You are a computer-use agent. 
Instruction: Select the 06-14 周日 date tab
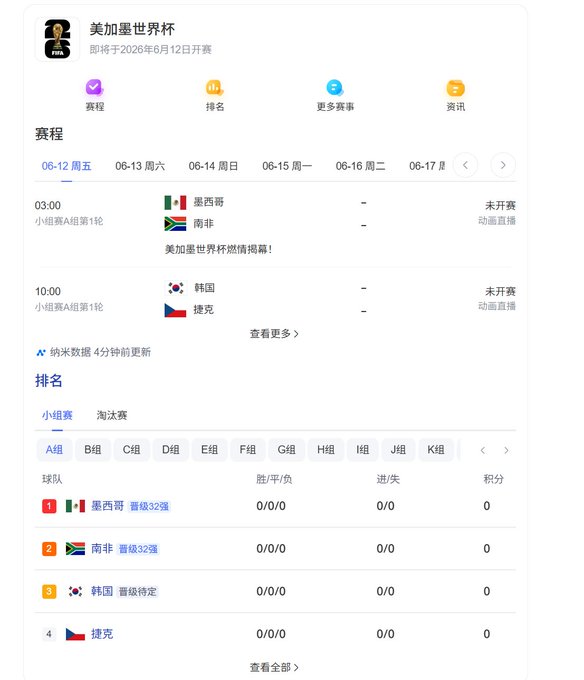pos(213,166)
